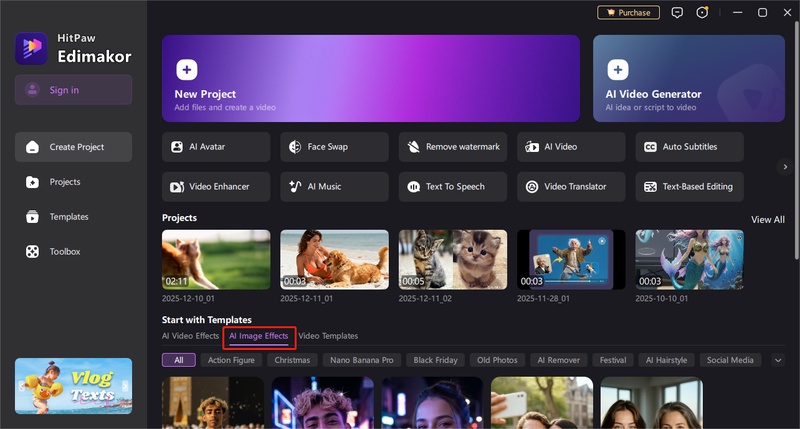Launch the Text To Speech tool

(452, 187)
